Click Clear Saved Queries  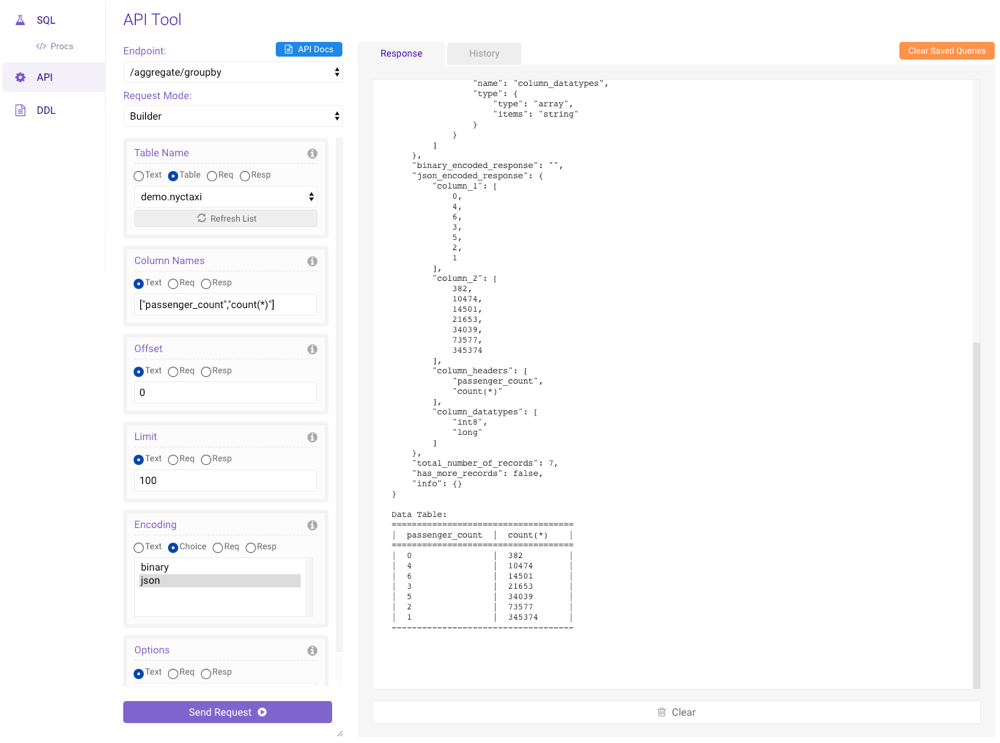click(946, 49)
